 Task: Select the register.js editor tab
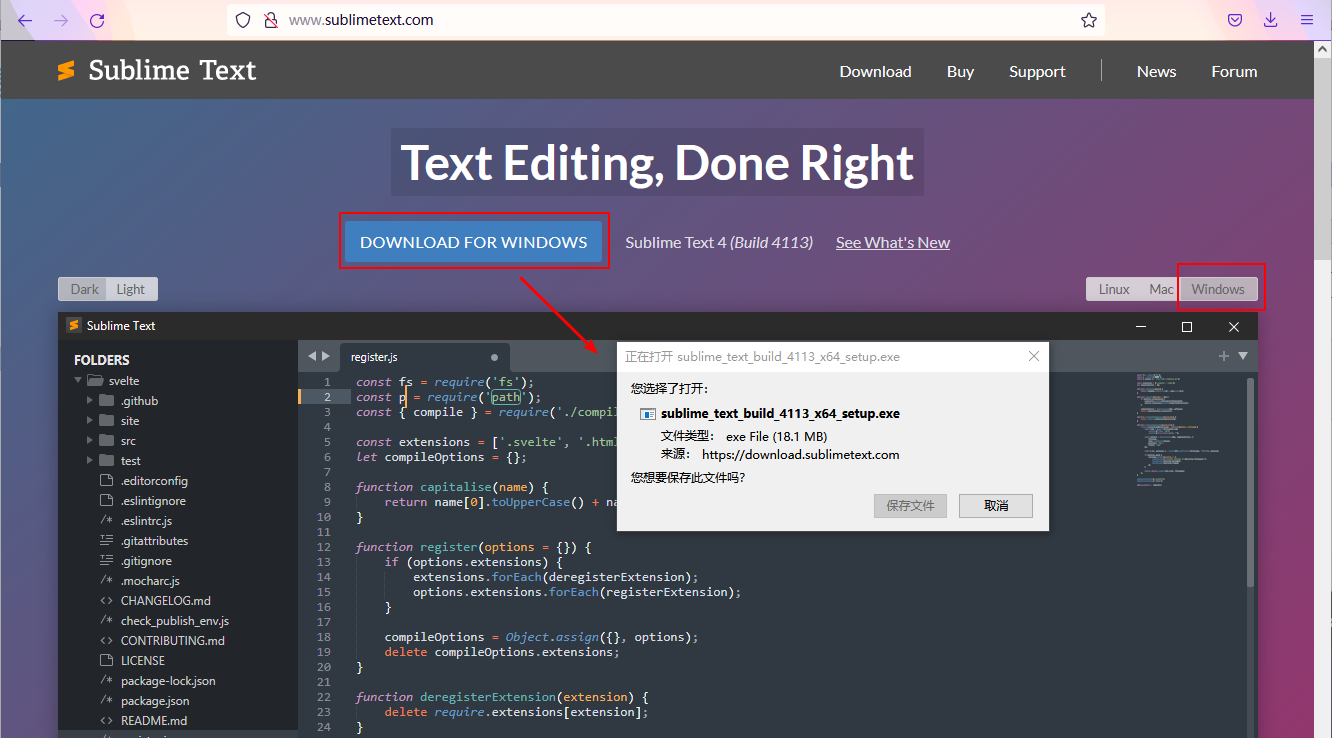[x=423, y=357]
